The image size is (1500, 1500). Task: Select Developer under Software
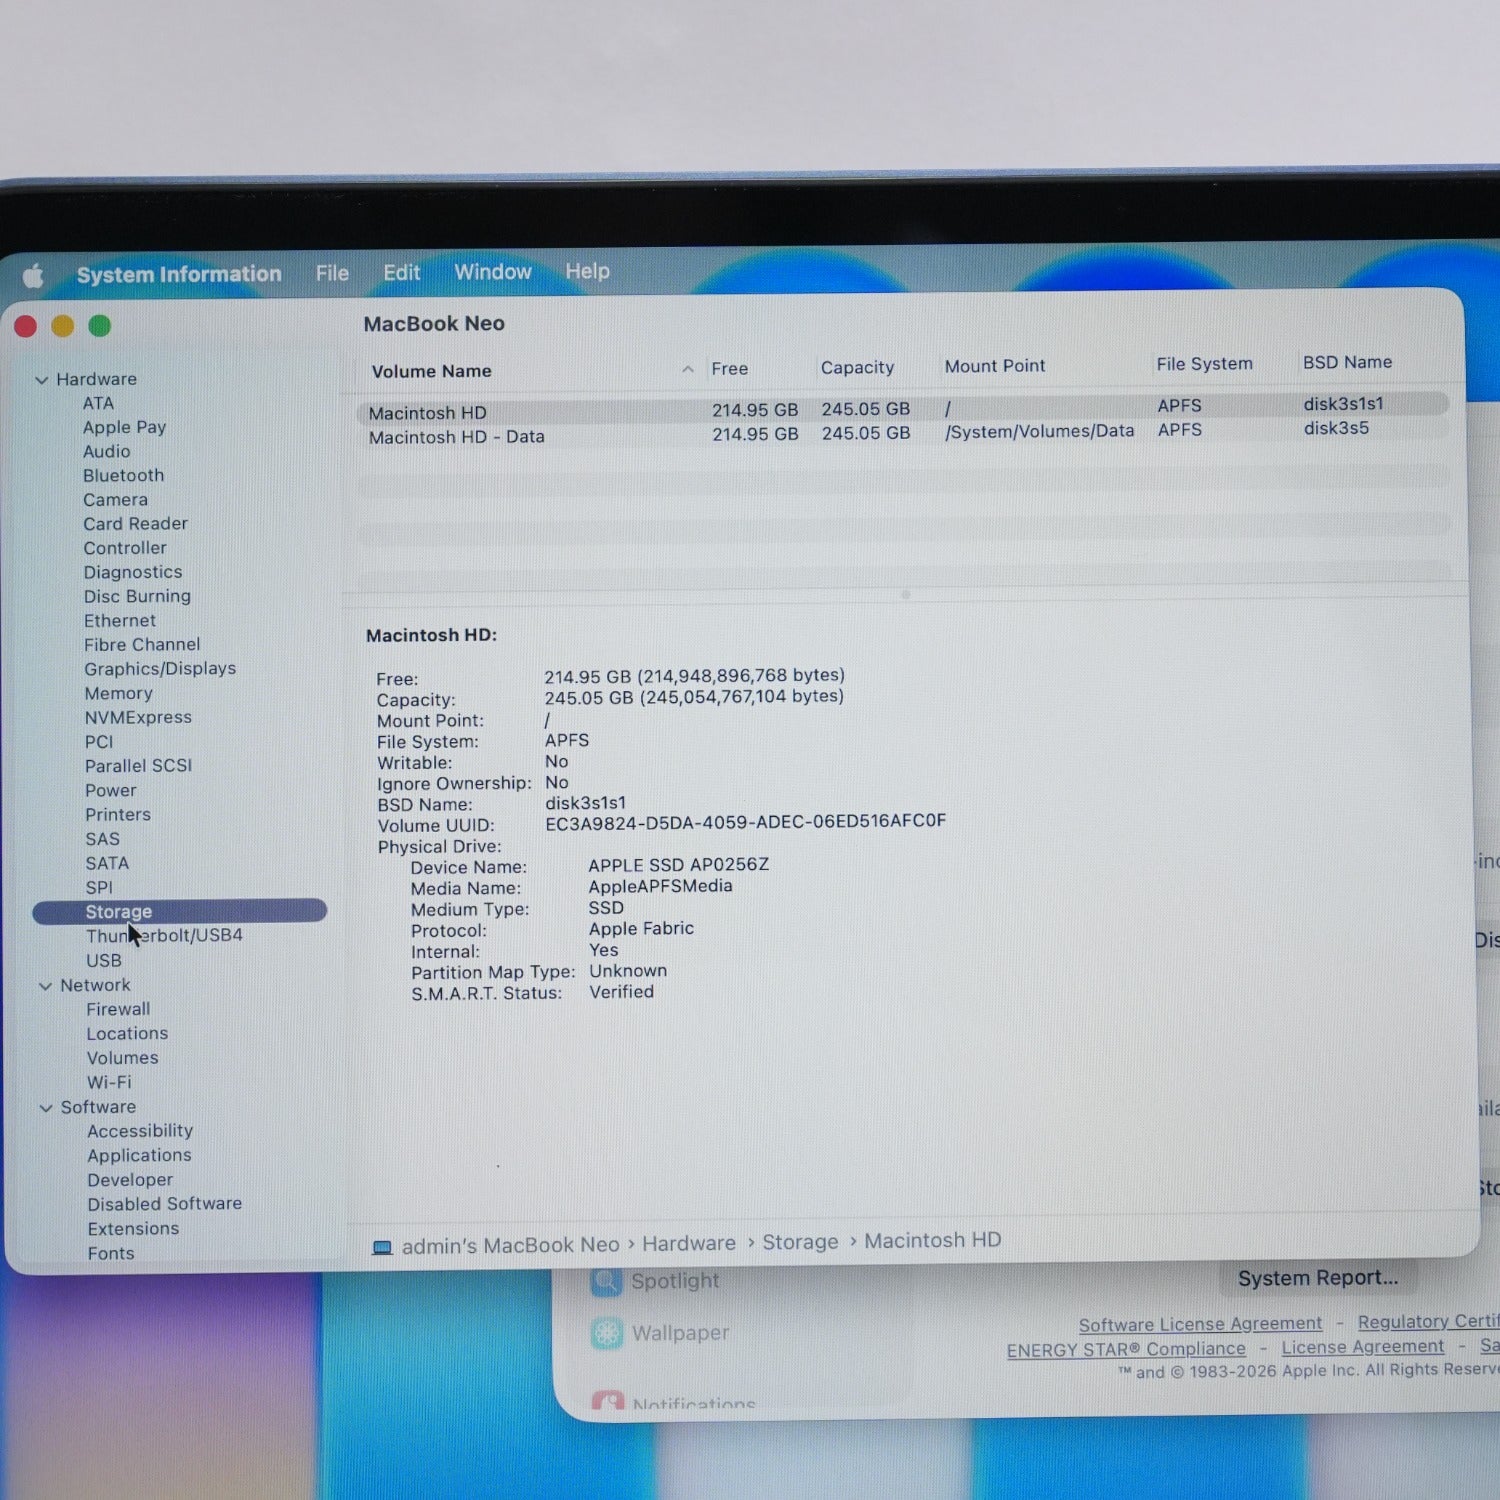tap(130, 1180)
